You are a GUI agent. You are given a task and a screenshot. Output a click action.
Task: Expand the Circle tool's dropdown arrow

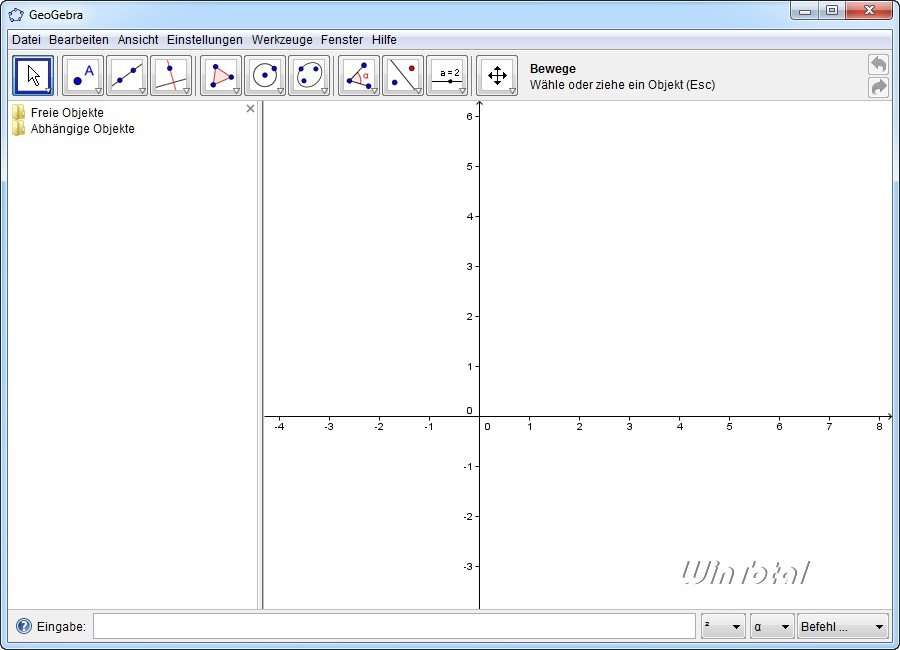pos(278,90)
